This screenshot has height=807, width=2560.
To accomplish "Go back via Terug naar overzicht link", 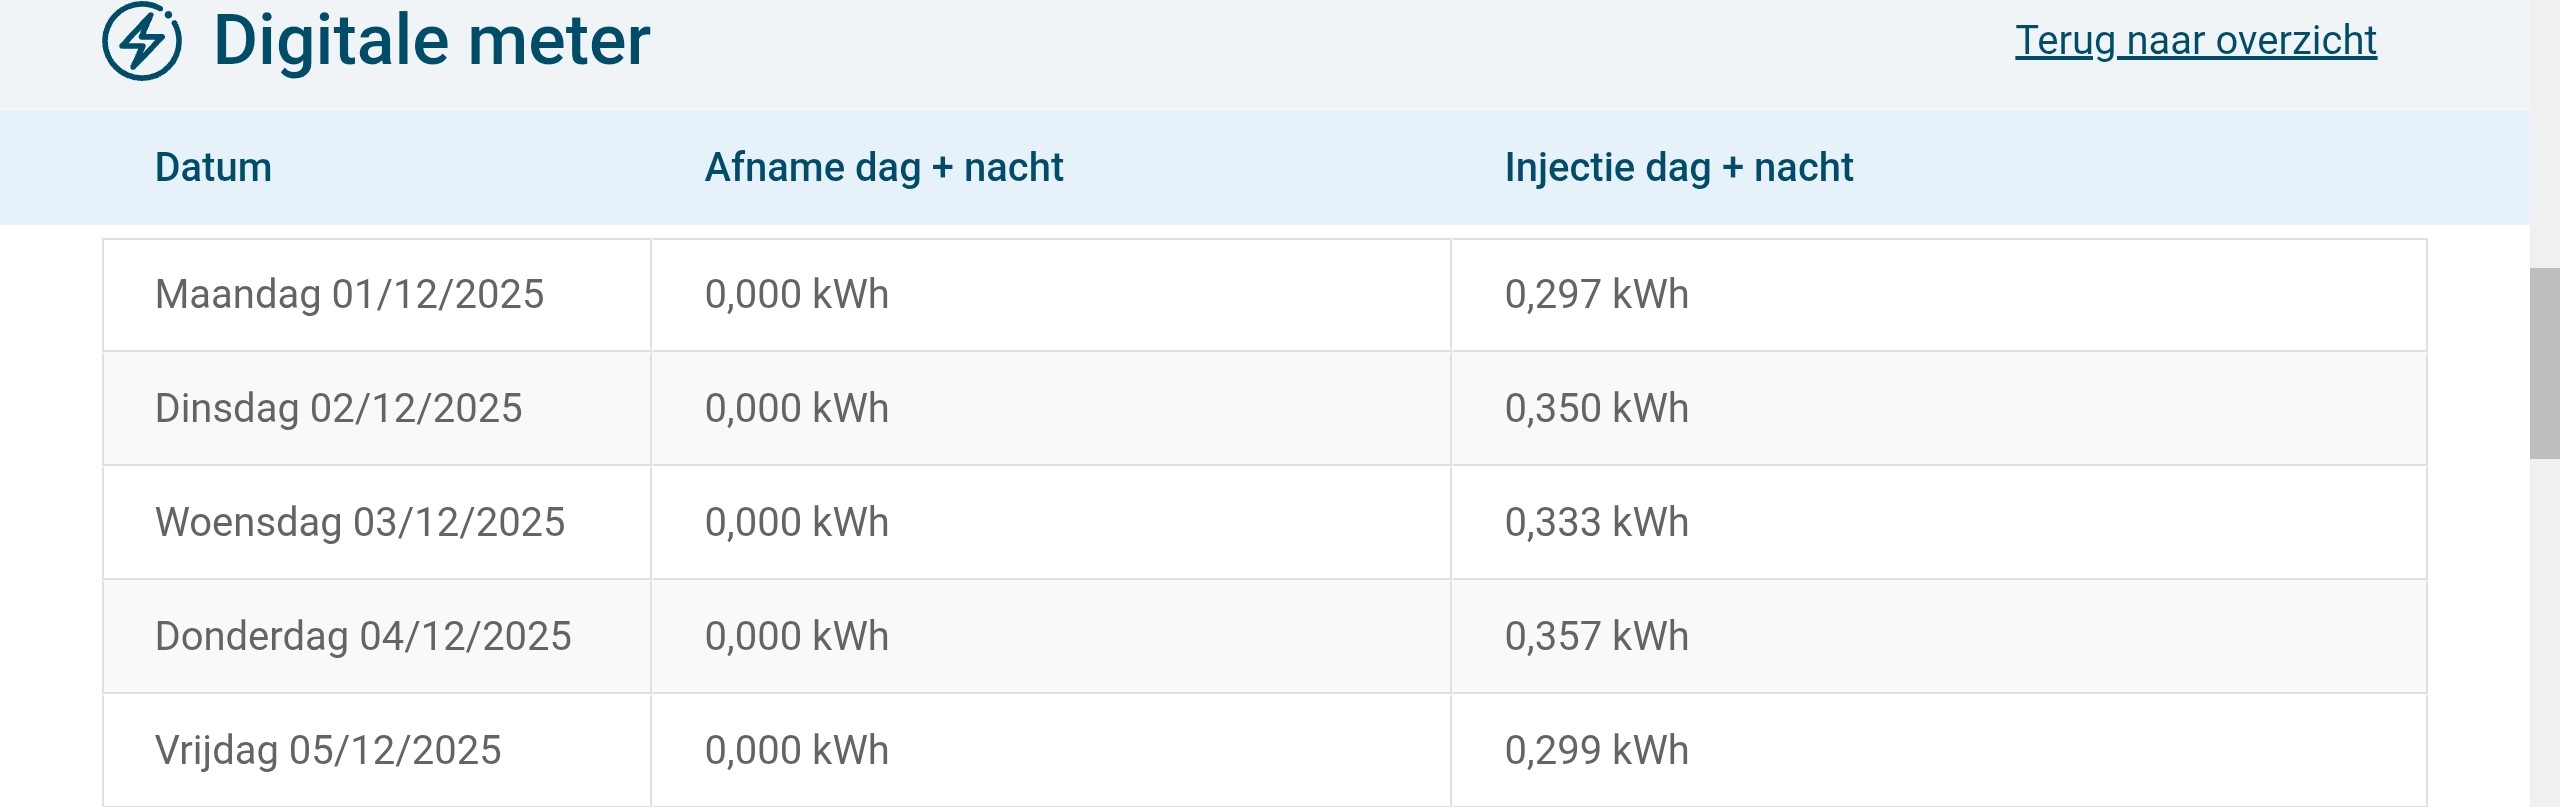I will (x=2195, y=41).
